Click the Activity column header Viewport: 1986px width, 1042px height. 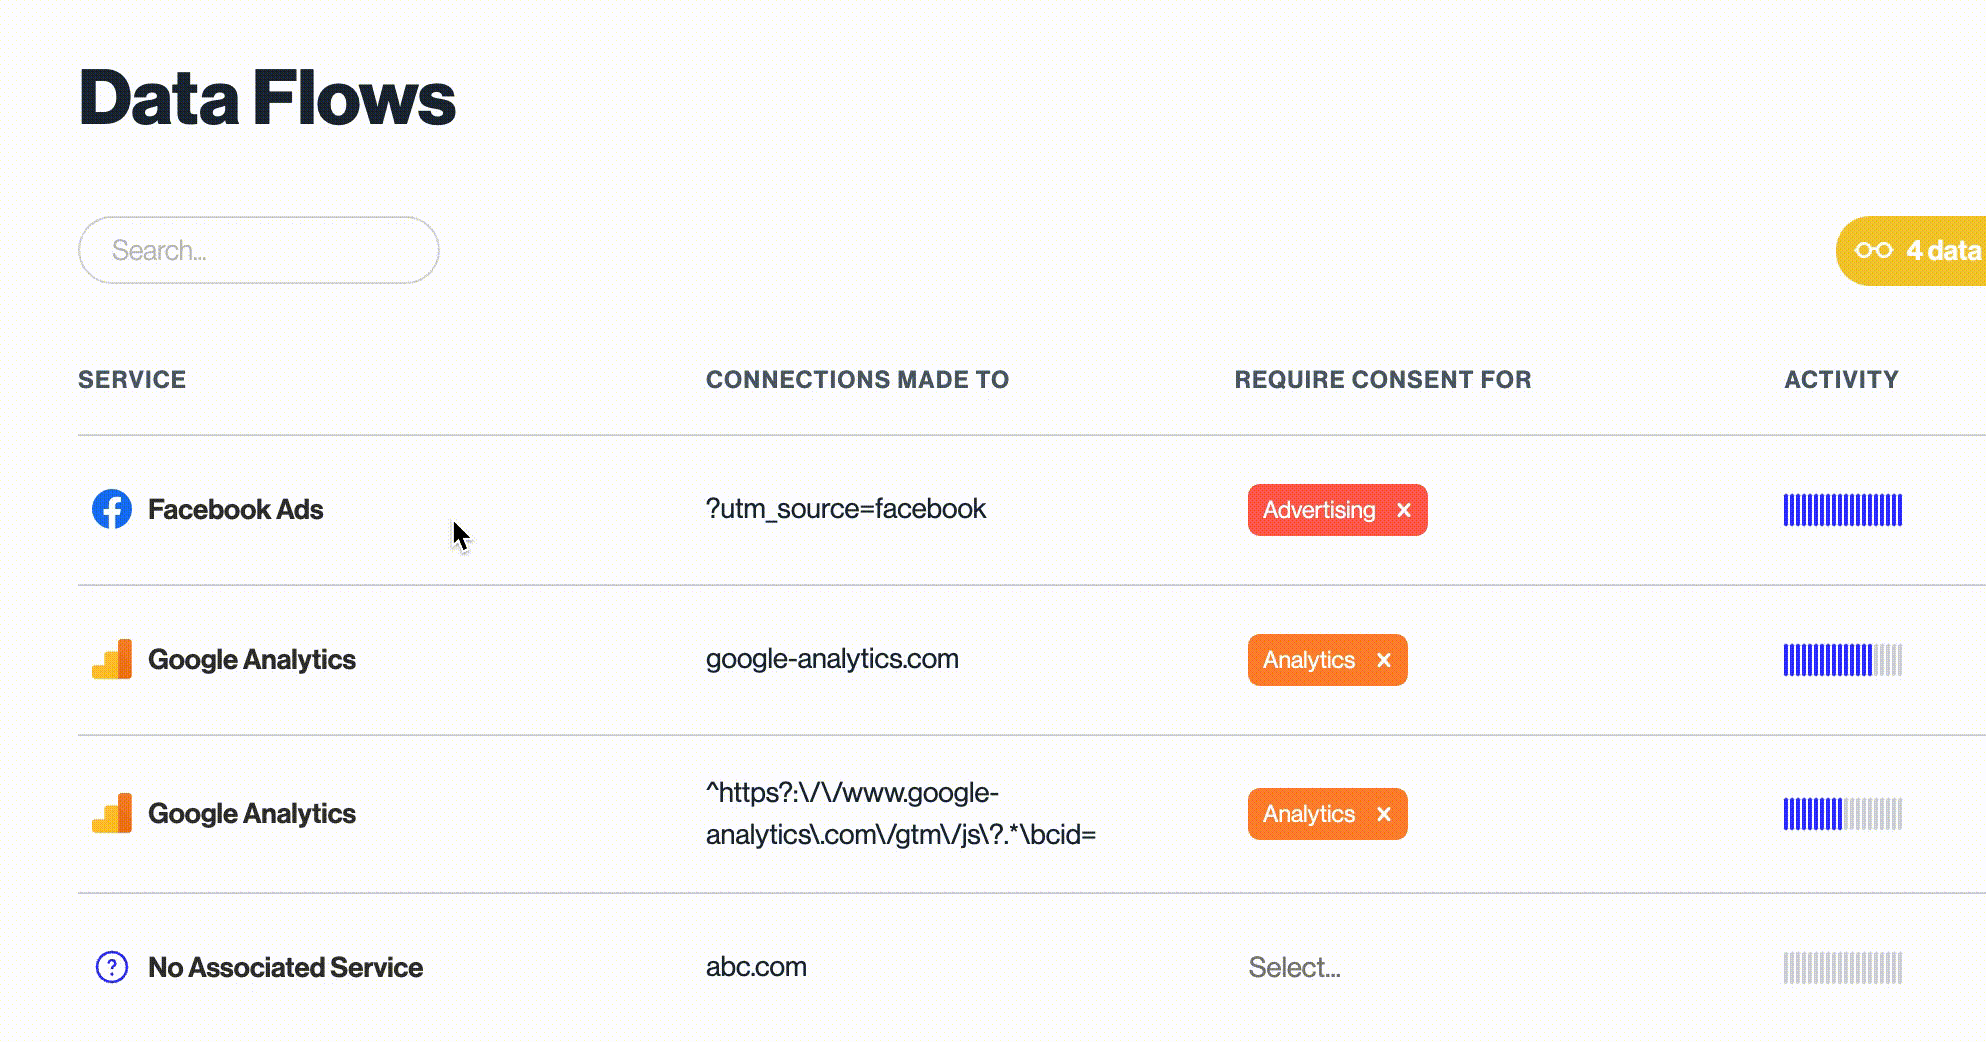pyautogui.click(x=1841, y=380)
